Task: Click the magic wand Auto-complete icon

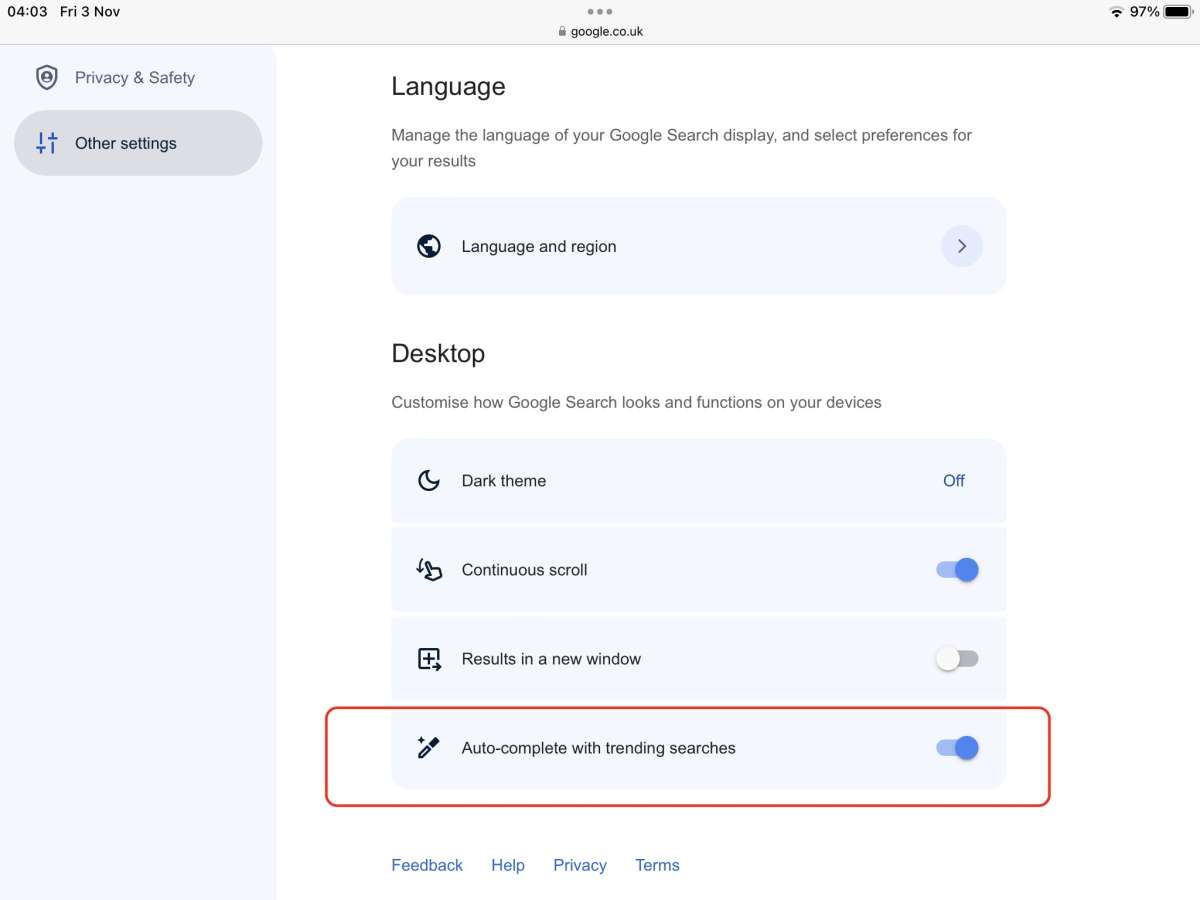Action: tap(429, 747)
